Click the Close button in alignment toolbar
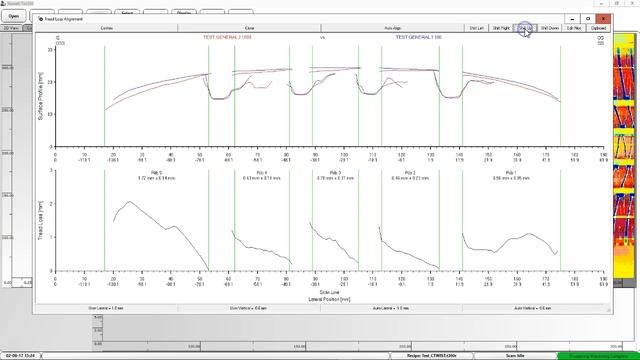The image size is (640, 360). (x=249, y=28)
